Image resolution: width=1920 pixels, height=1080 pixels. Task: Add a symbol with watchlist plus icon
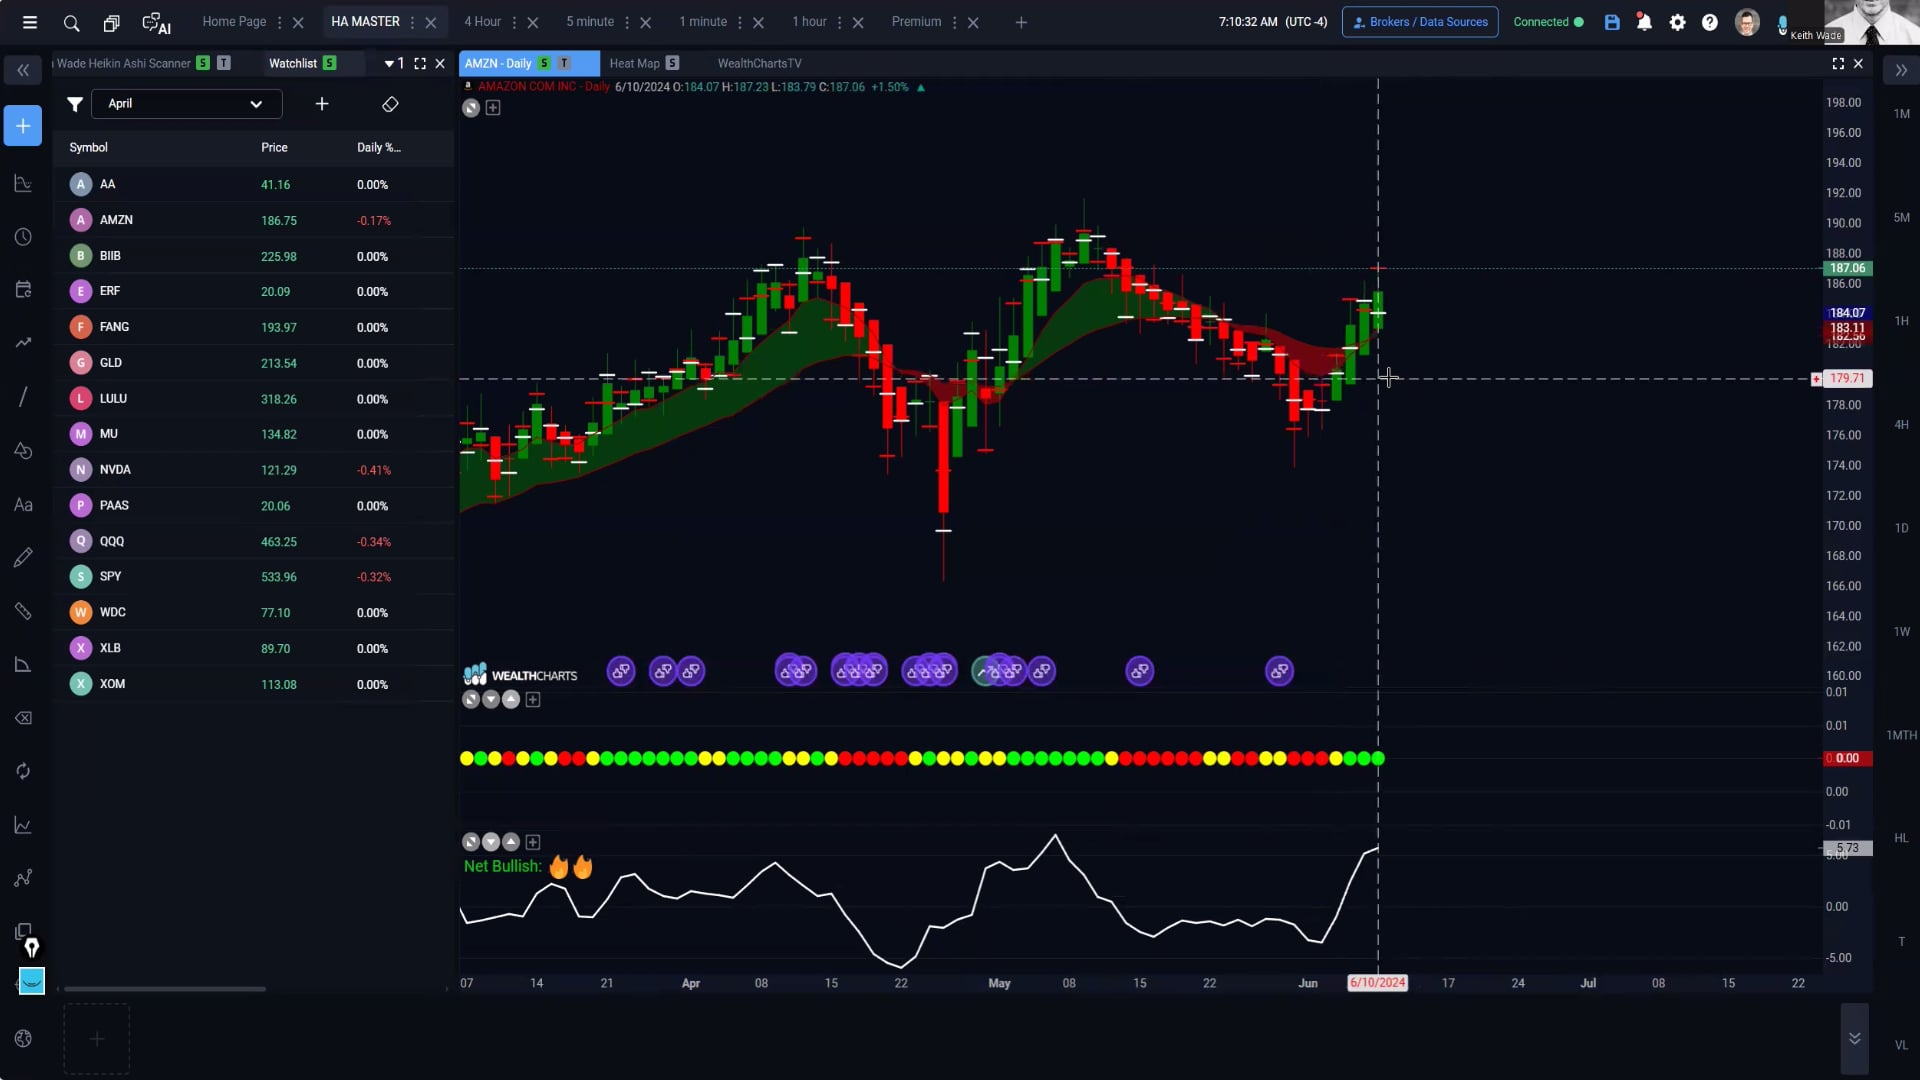(322, 104)
